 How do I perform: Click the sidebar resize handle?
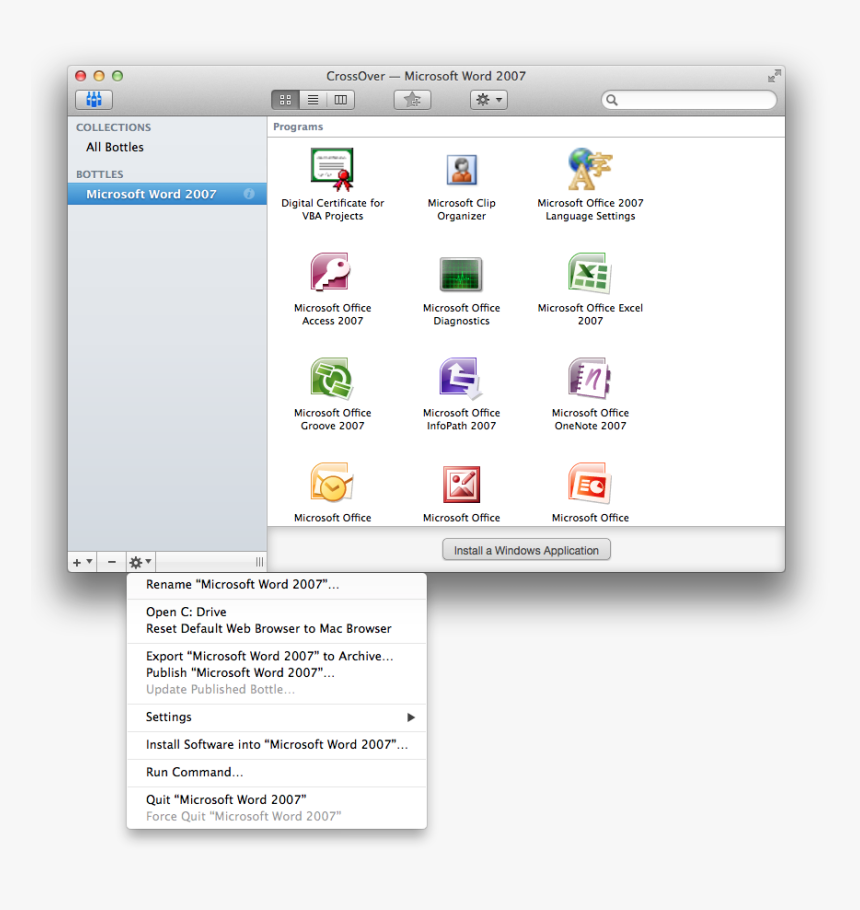(259, 562)
